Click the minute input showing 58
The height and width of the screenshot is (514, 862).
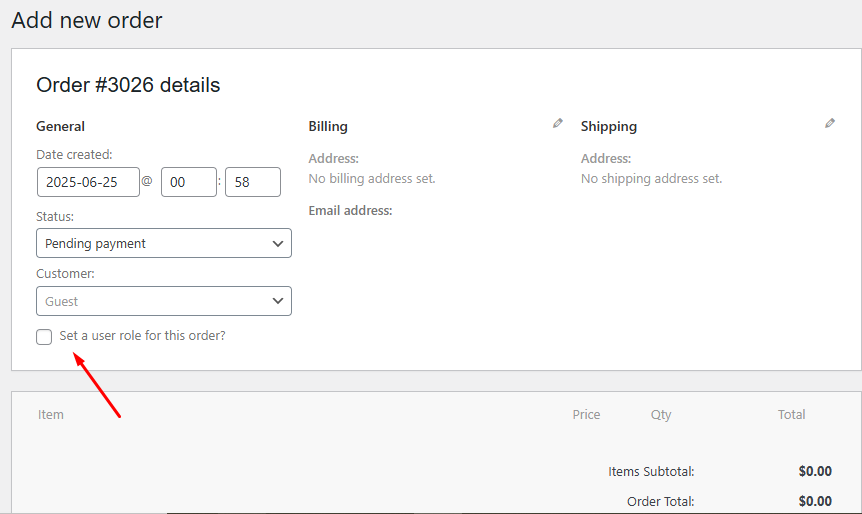pyautogui.click(x=252, y=182)
